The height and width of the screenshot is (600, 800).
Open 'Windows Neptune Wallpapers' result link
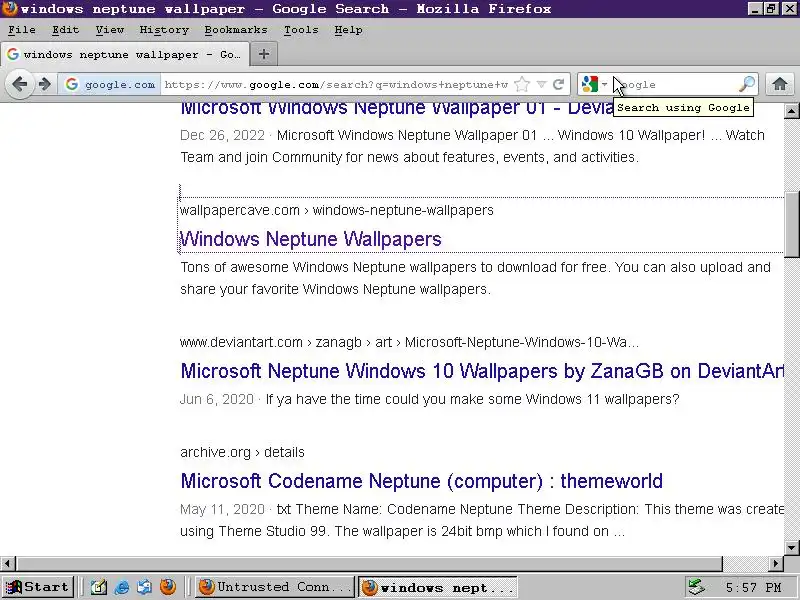tap(311, 239)
